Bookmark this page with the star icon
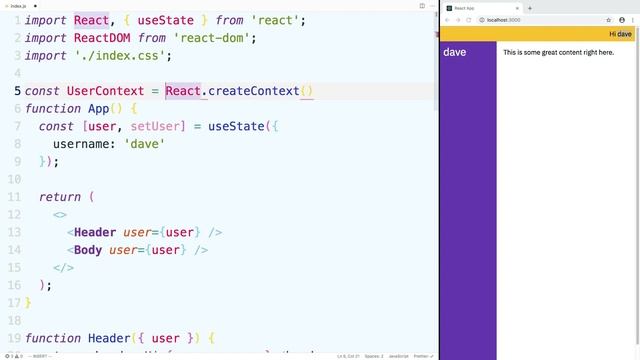This screenshot has width=640, height=360. (609, 20)
